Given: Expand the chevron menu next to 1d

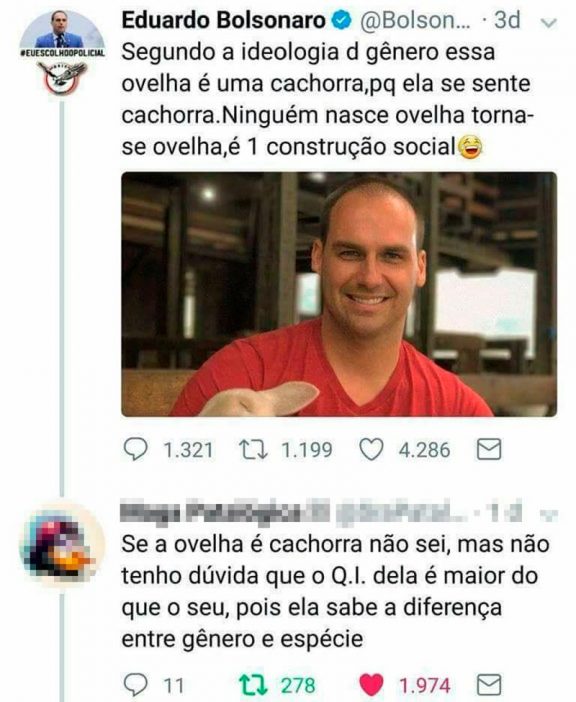Looking at the screenshot, I should click(x=549, y=515).
